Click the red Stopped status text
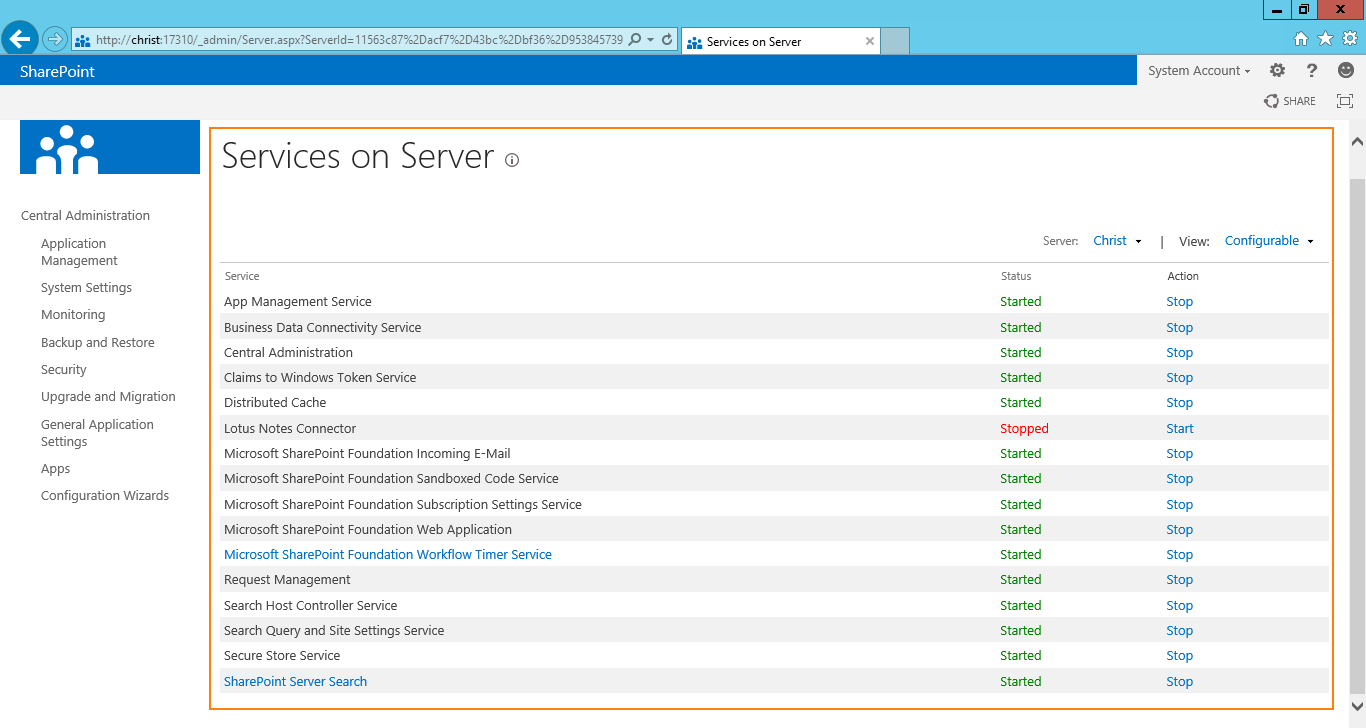 (1024, 428)
